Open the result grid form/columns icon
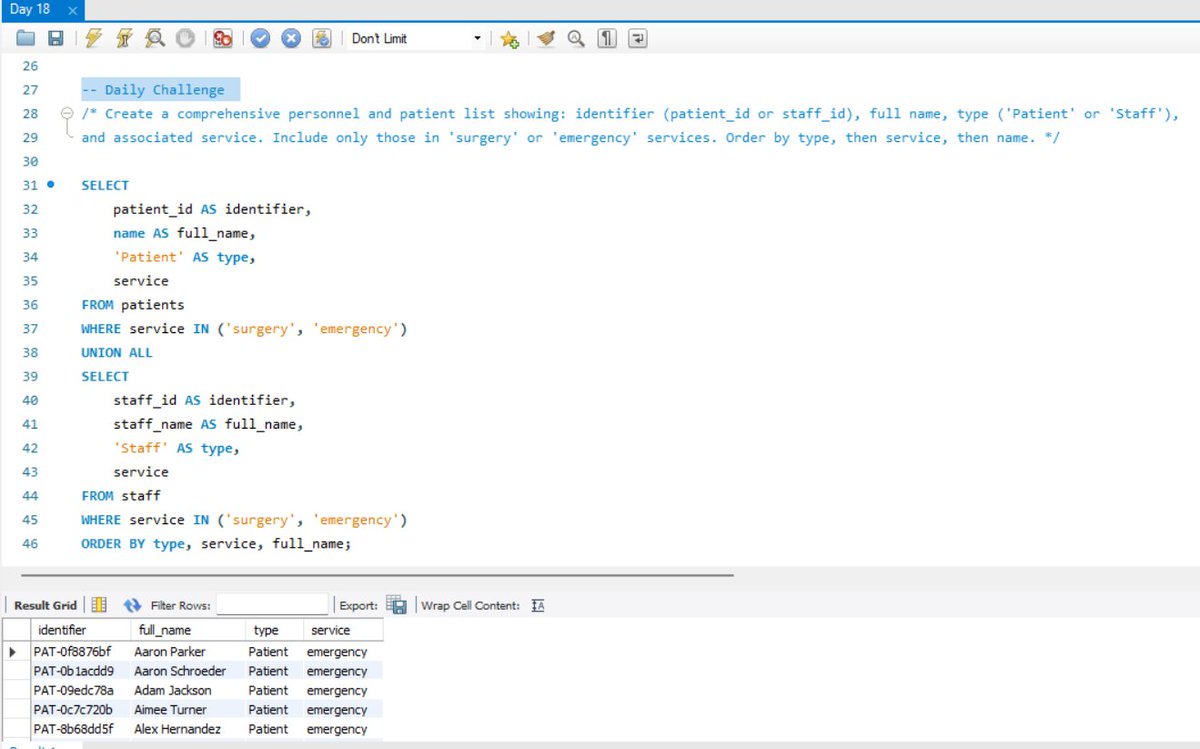Screen dimensions: 1200x749 click(99, 605)
